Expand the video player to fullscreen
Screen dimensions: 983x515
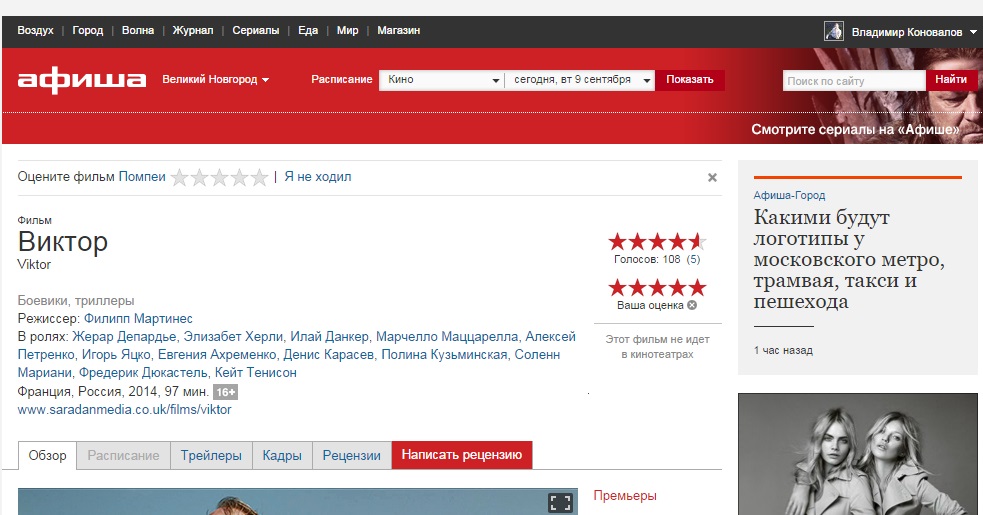point(560,502)
